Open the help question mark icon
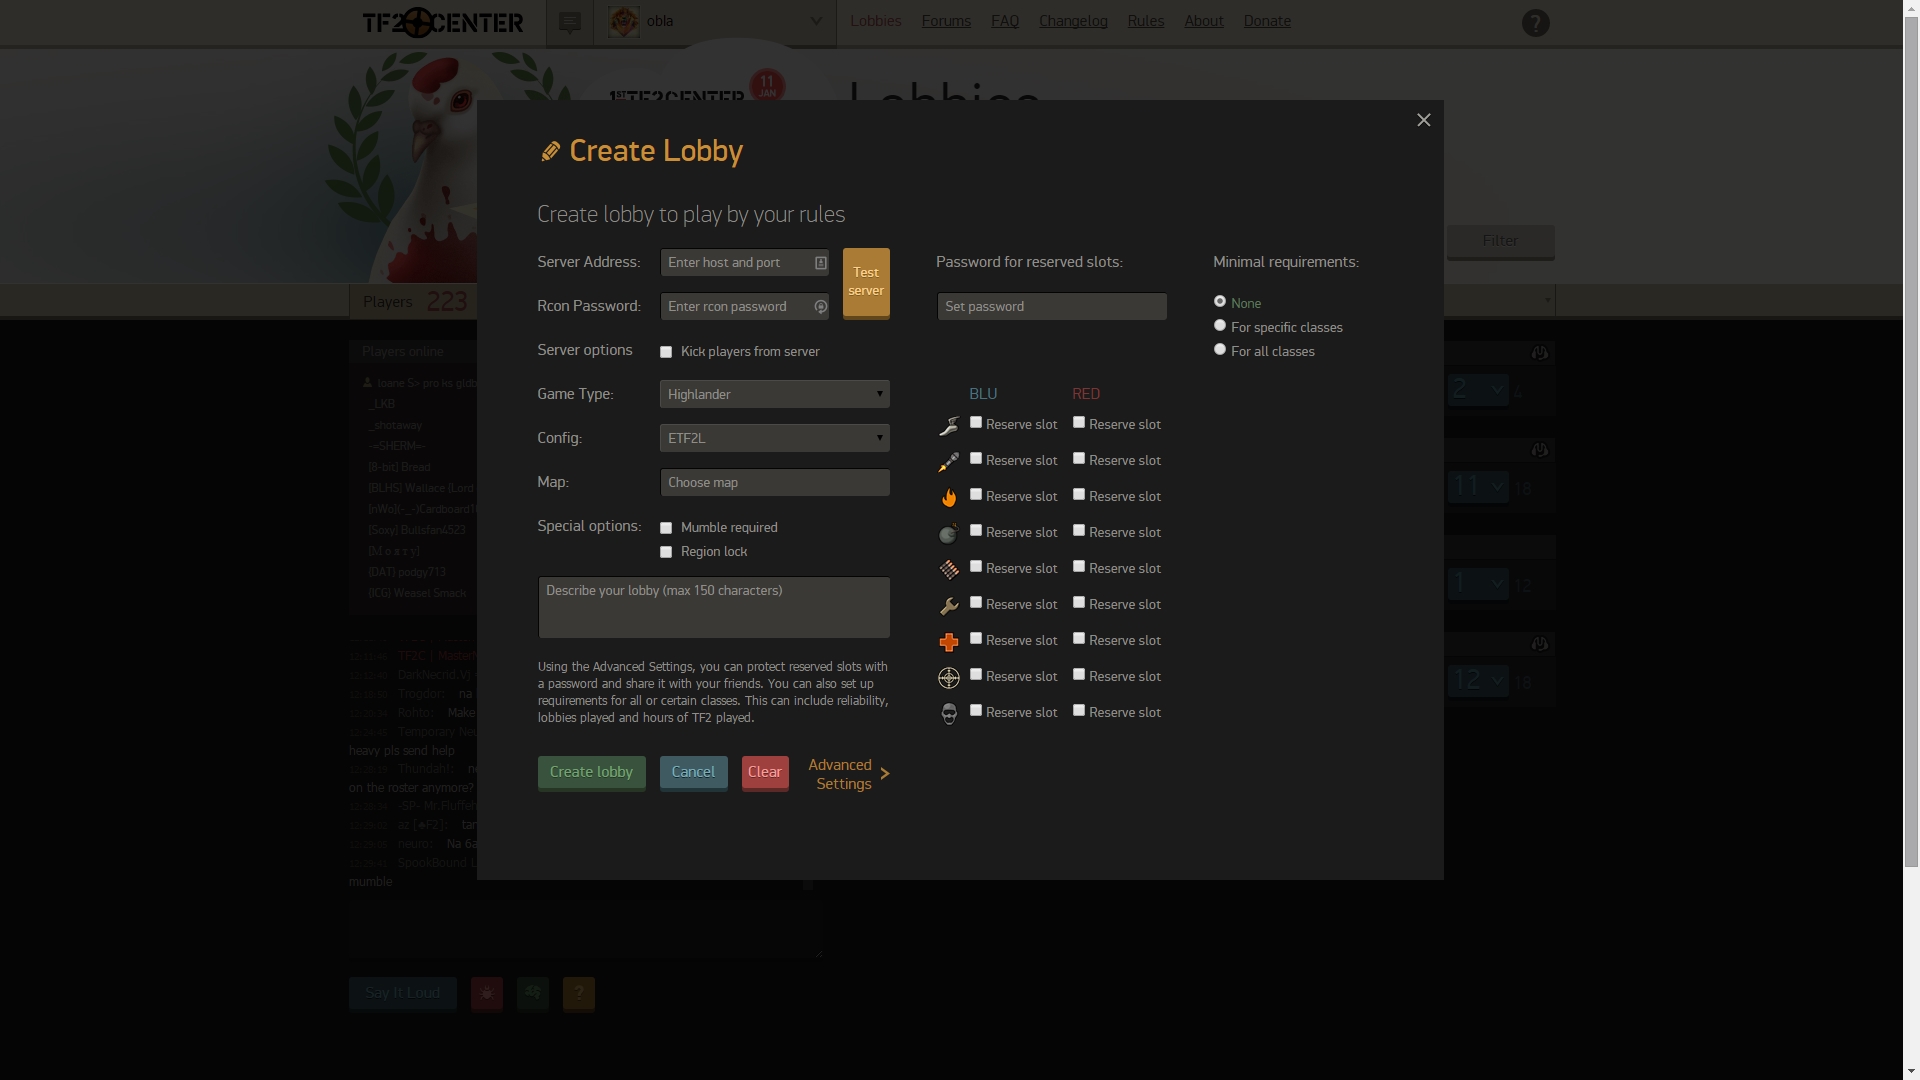The image size is (1920, 1080). (1535, 23)
